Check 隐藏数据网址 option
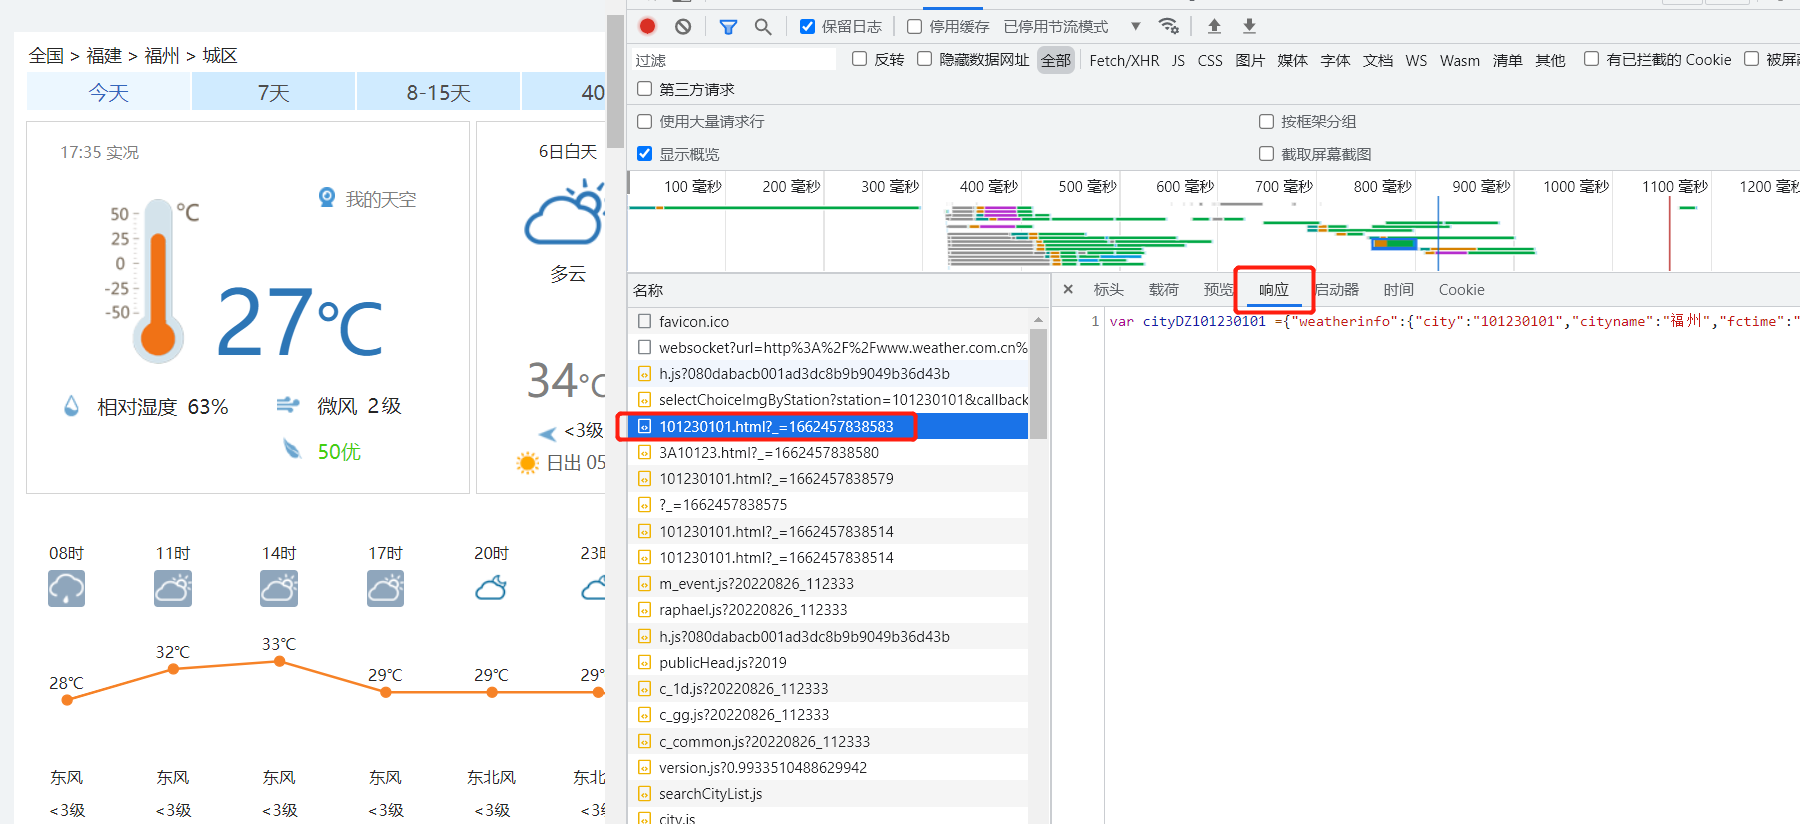Screen dimensions: 1800x824 pyautogui.click(x=924, y=59)
